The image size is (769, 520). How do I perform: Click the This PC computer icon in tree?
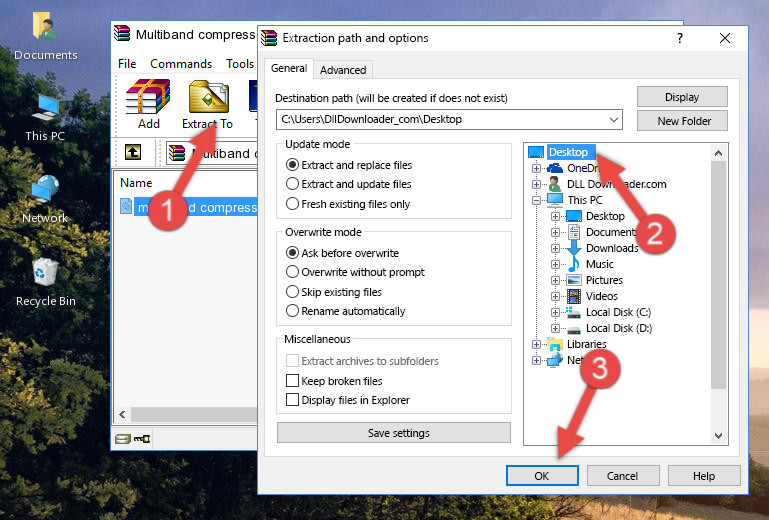(x=555, y=200)
